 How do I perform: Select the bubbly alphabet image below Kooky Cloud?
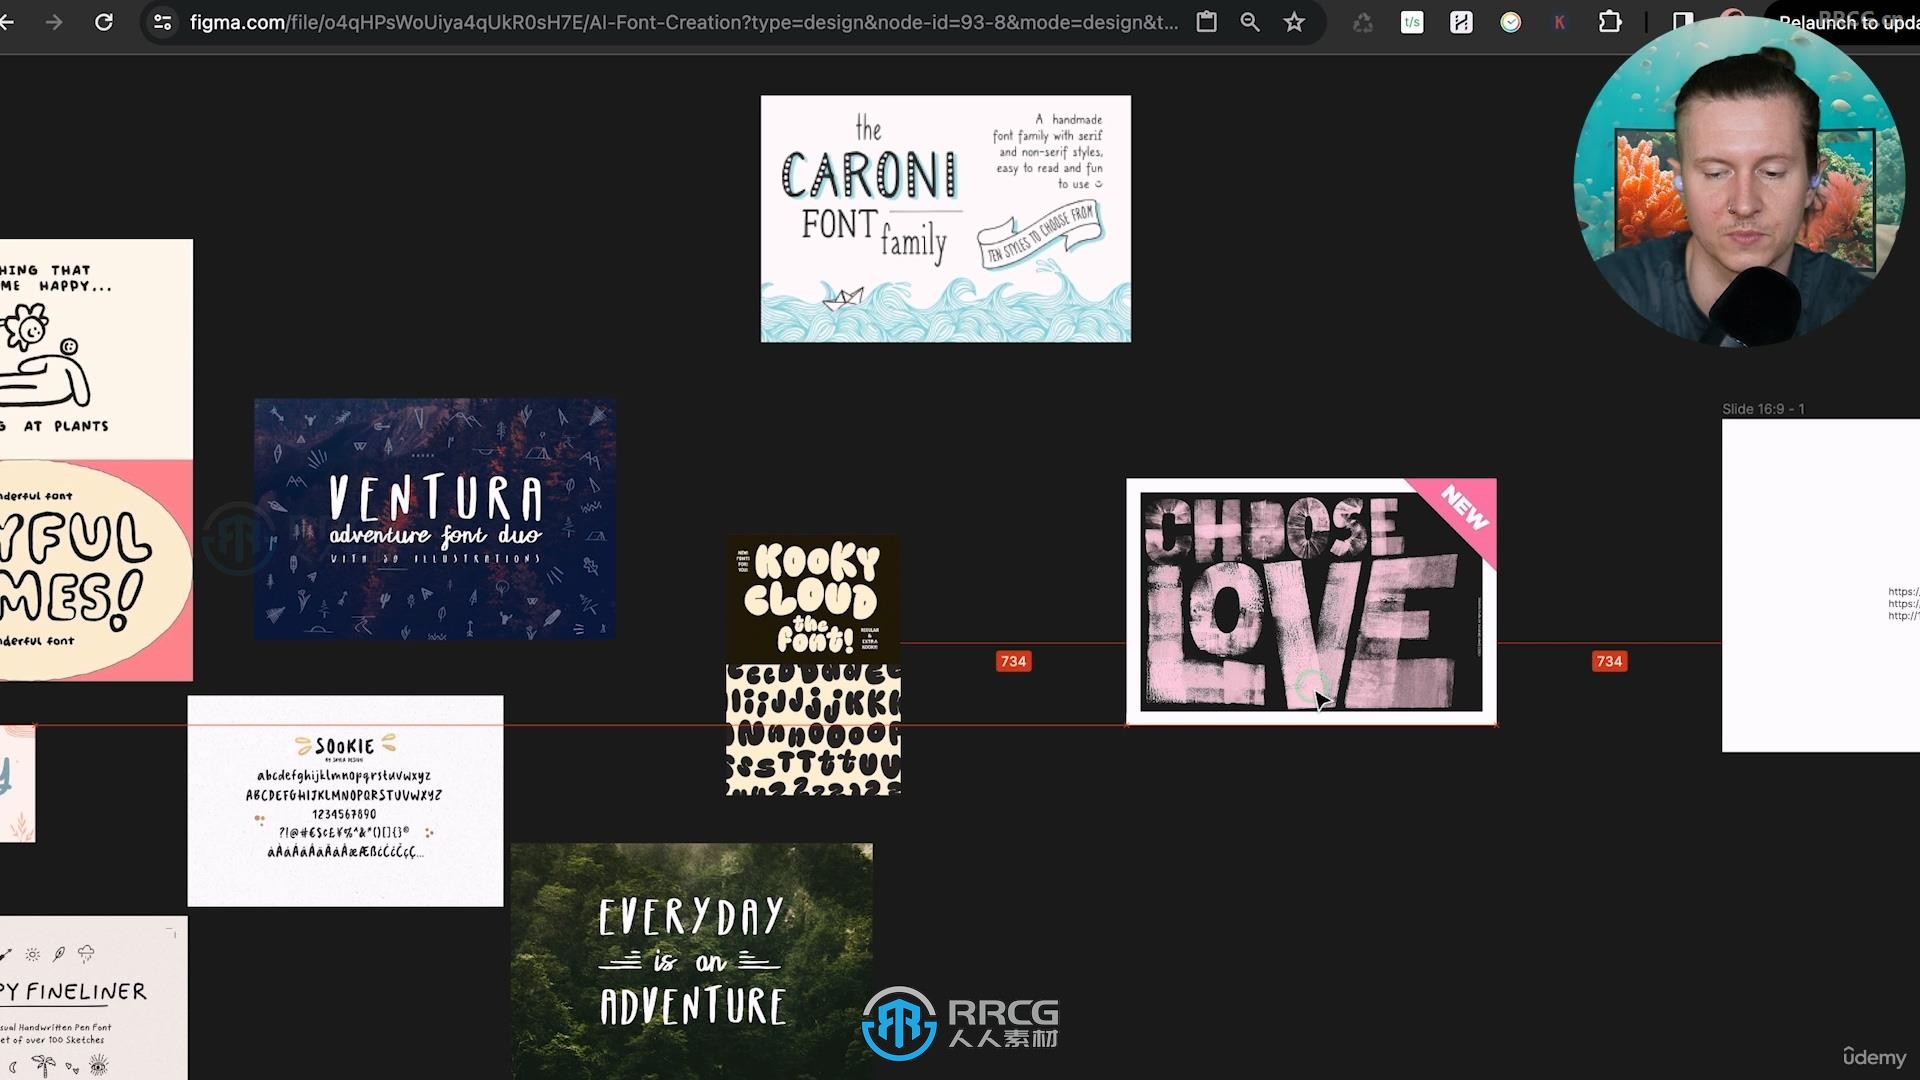pos(813,730)
